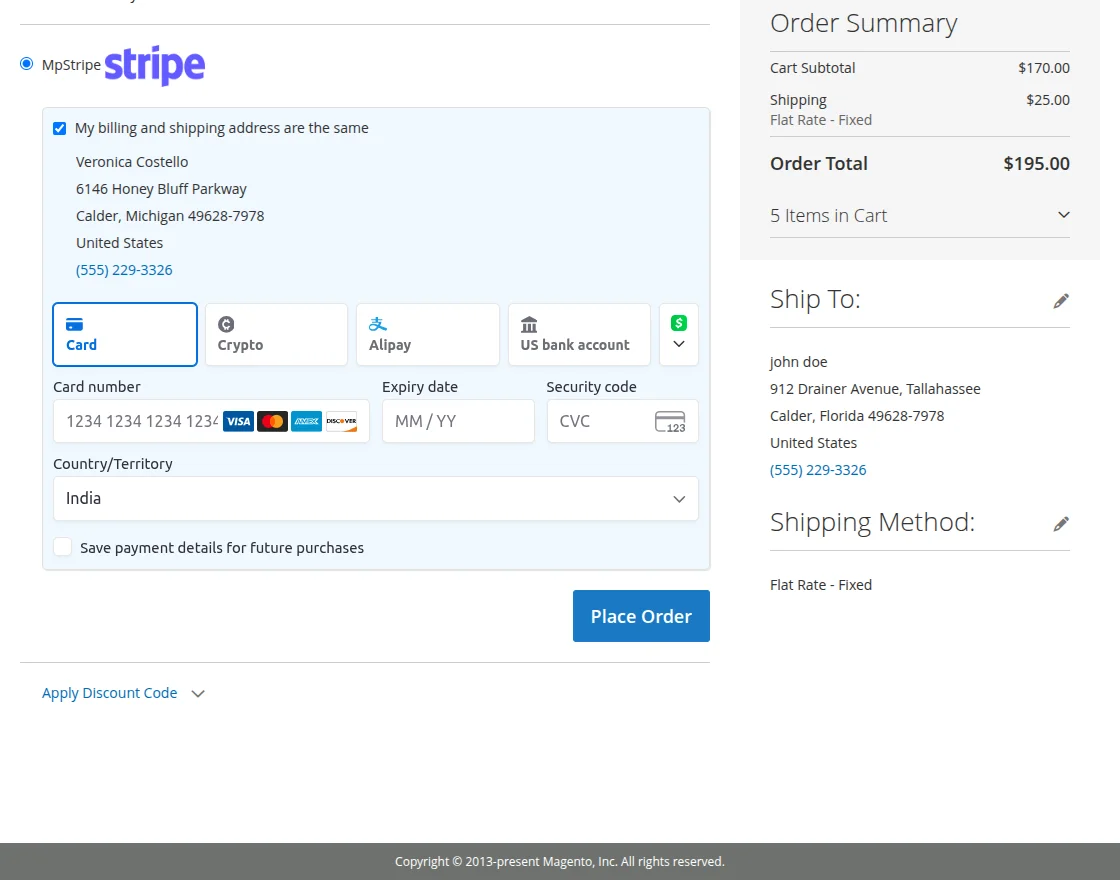Viewport: 1120px width, 880px height.
Task: Pick the US bank account option
Action: (578, 334)
